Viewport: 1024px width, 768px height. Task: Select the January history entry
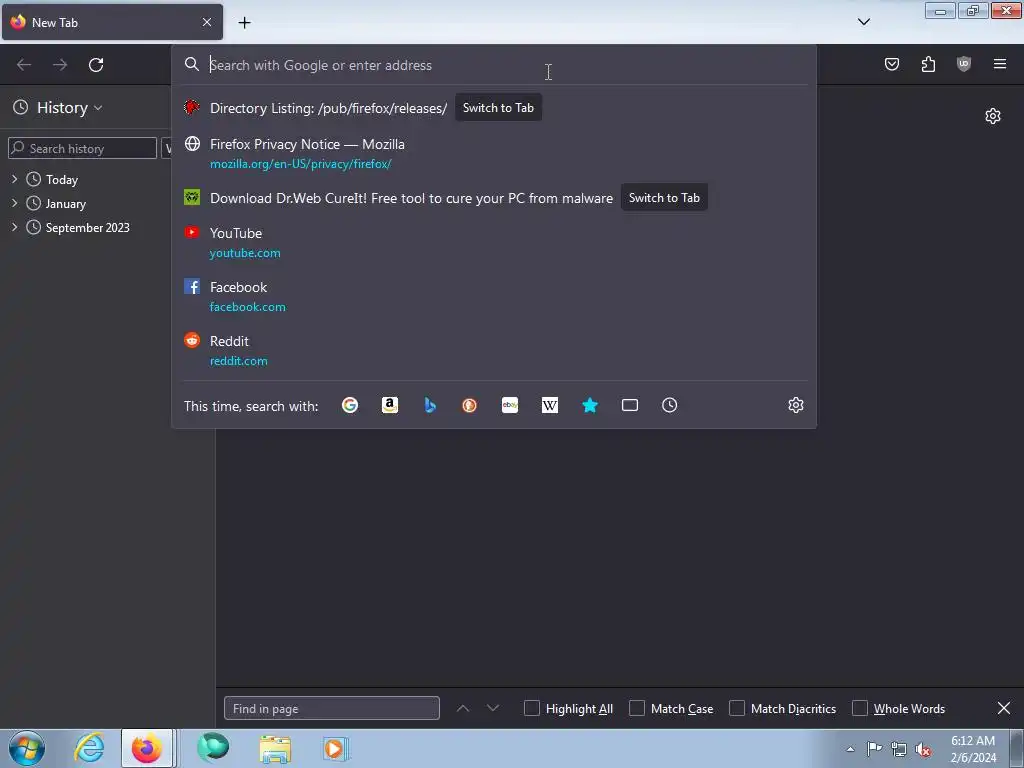tap(65, 204)
